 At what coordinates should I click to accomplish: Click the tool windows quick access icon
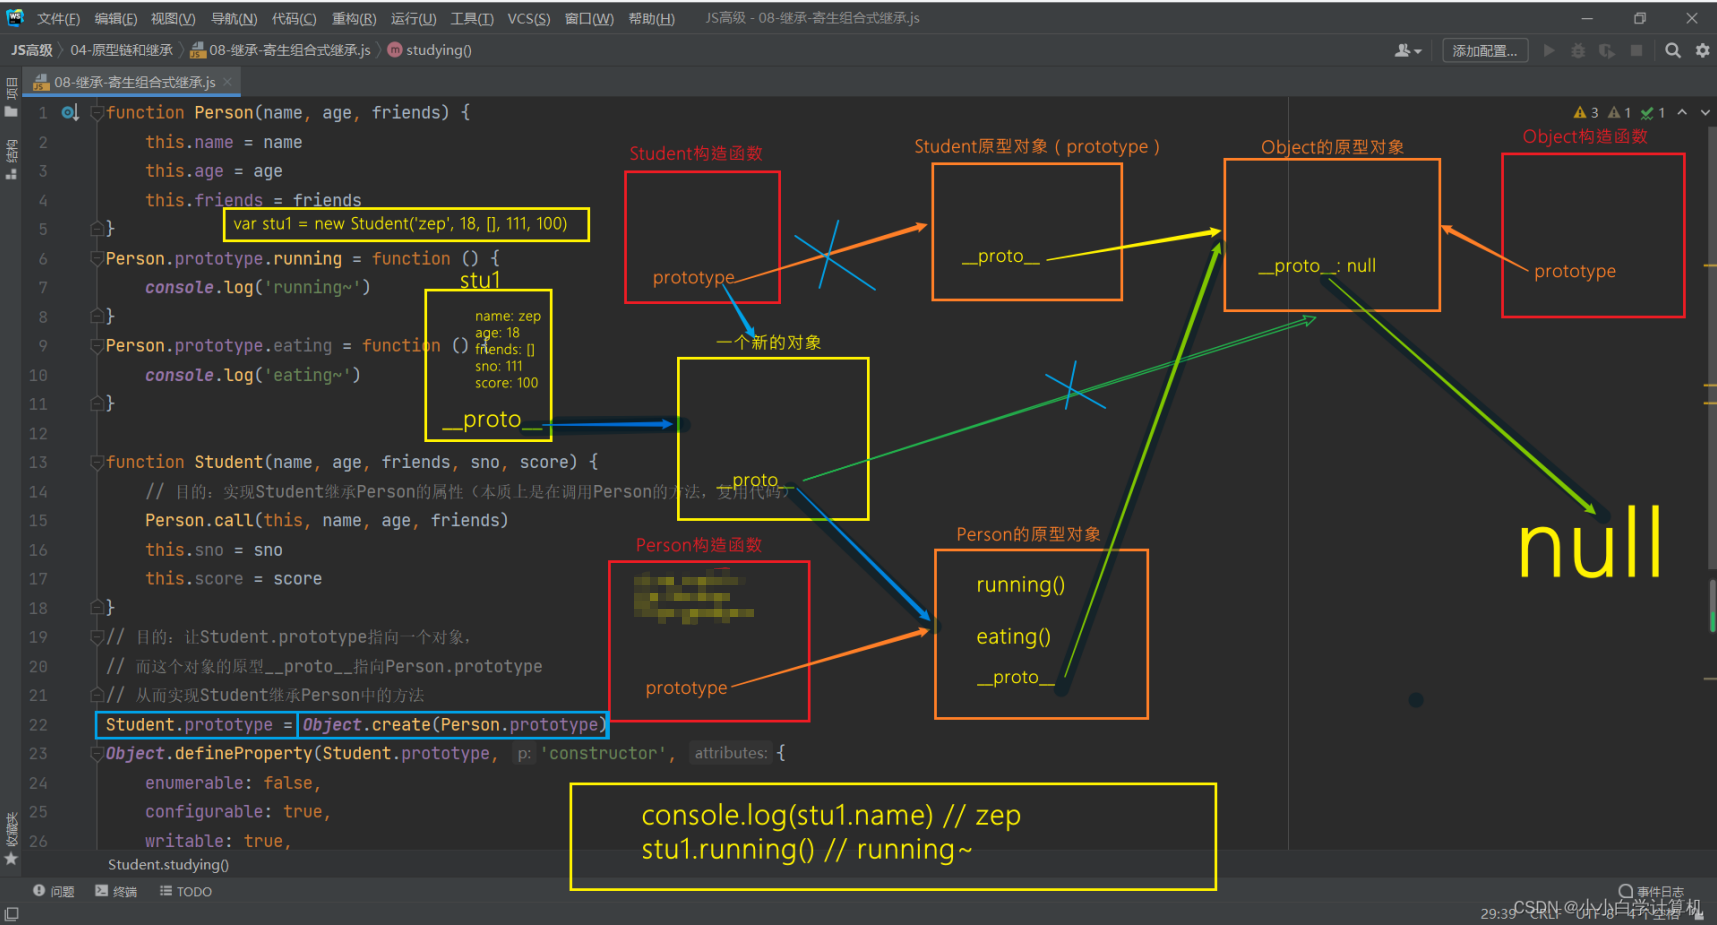(x=11, y=914)
